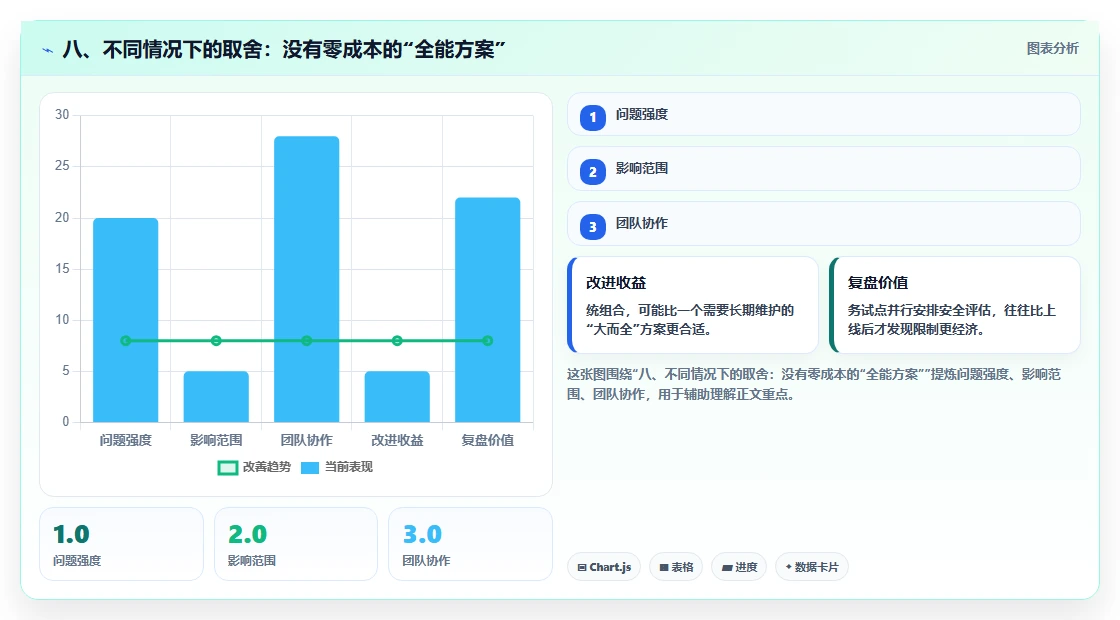Click the trend line point on 复盘价值 bar
1120x620 pixels.
point(488,341)
